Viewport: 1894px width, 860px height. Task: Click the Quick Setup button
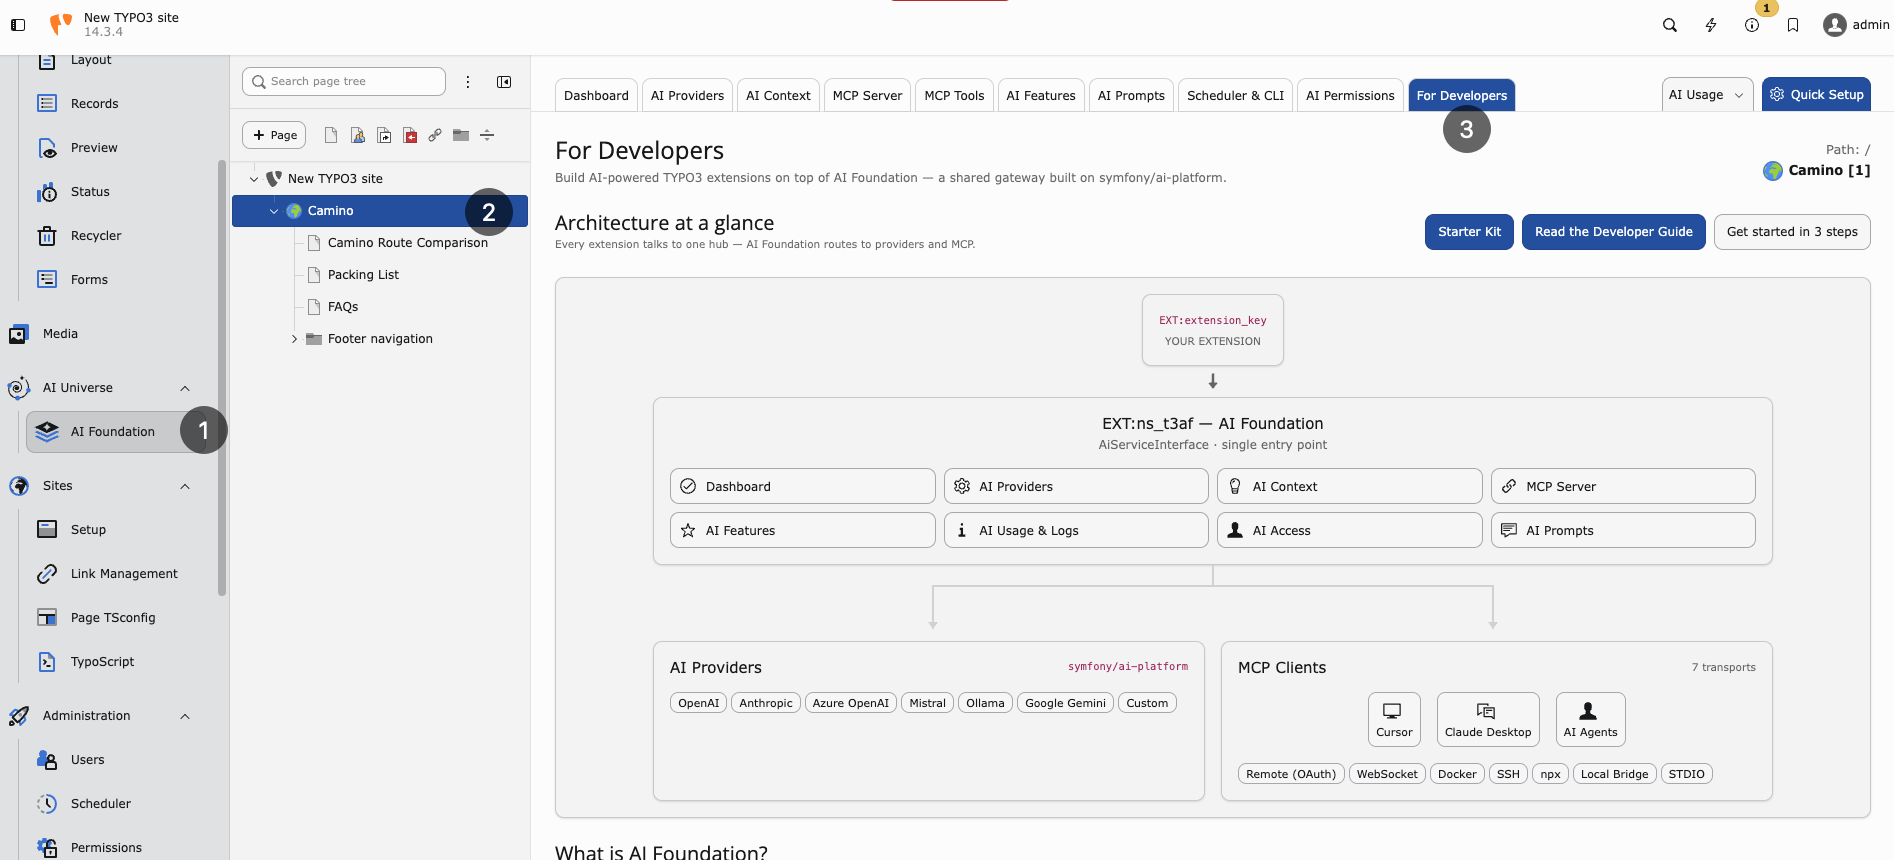(x=1816, y=94)
